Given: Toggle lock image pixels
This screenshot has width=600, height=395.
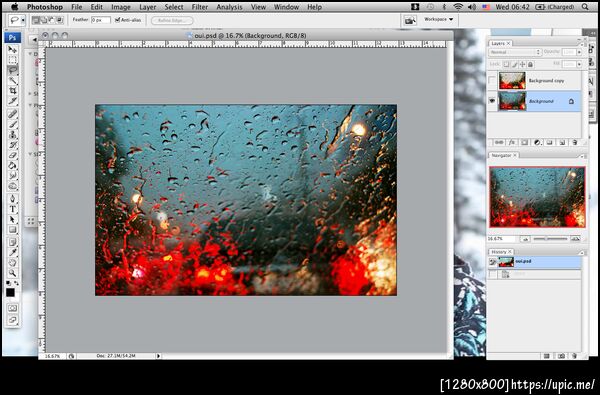Looking at the screenshot, I should pos(515,65).
